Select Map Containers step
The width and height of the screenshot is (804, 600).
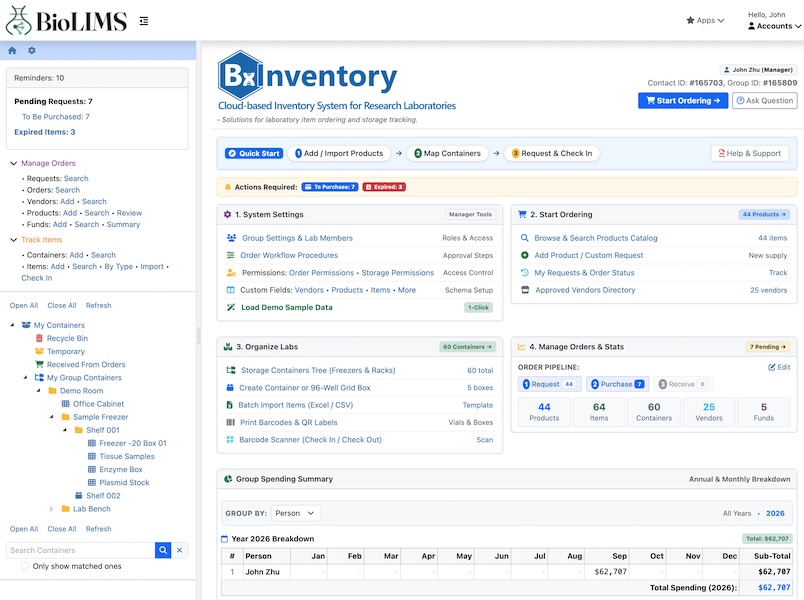pos(447,153)
